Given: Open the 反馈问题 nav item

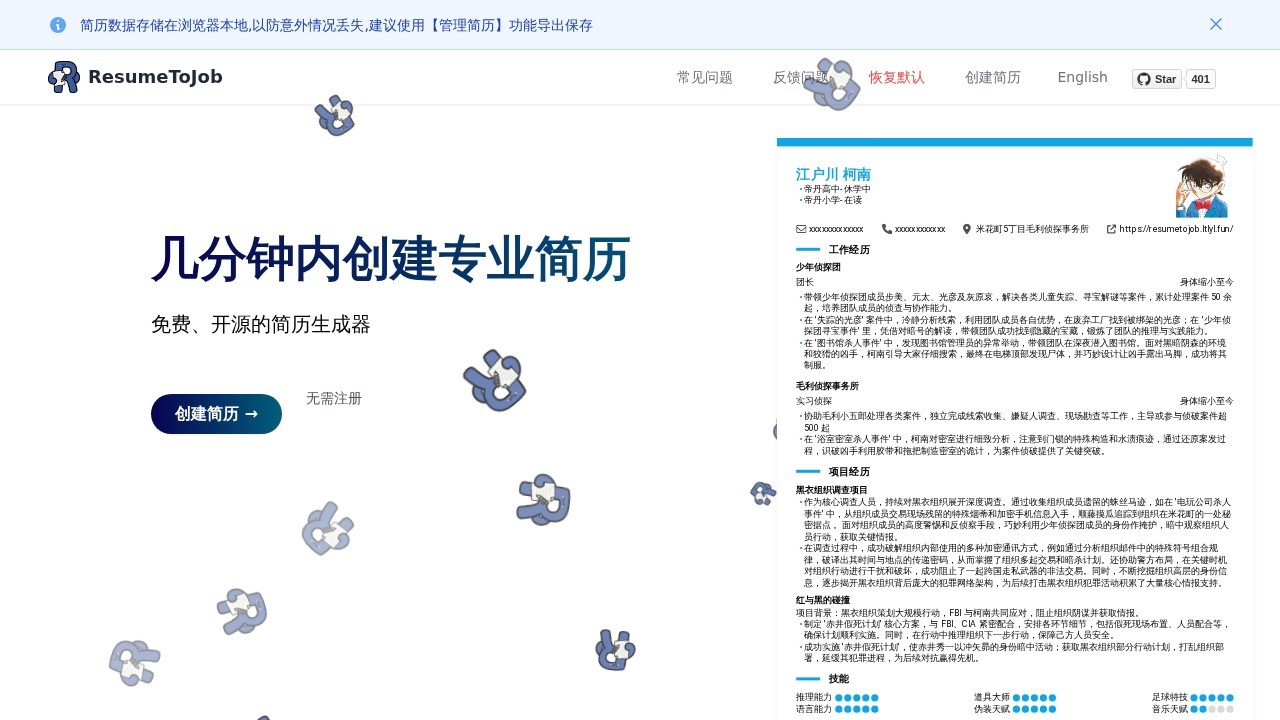Looking at the screenshot, I should click(800, 77).
